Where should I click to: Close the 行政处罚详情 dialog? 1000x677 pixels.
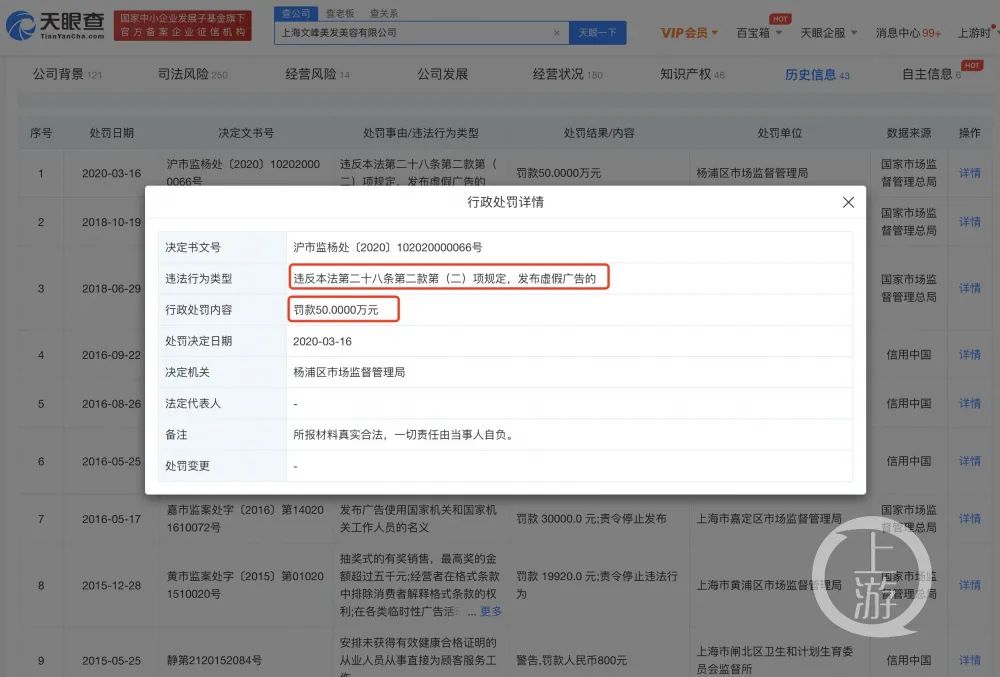coord(848,202)
